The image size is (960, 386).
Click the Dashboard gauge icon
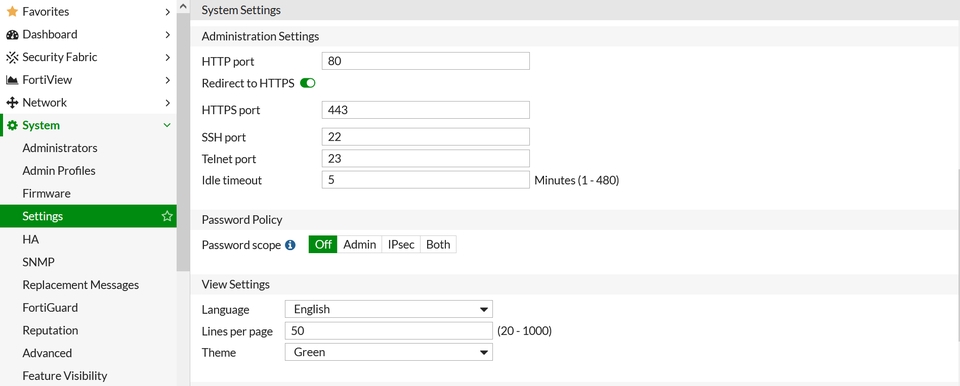pos(12,34)
